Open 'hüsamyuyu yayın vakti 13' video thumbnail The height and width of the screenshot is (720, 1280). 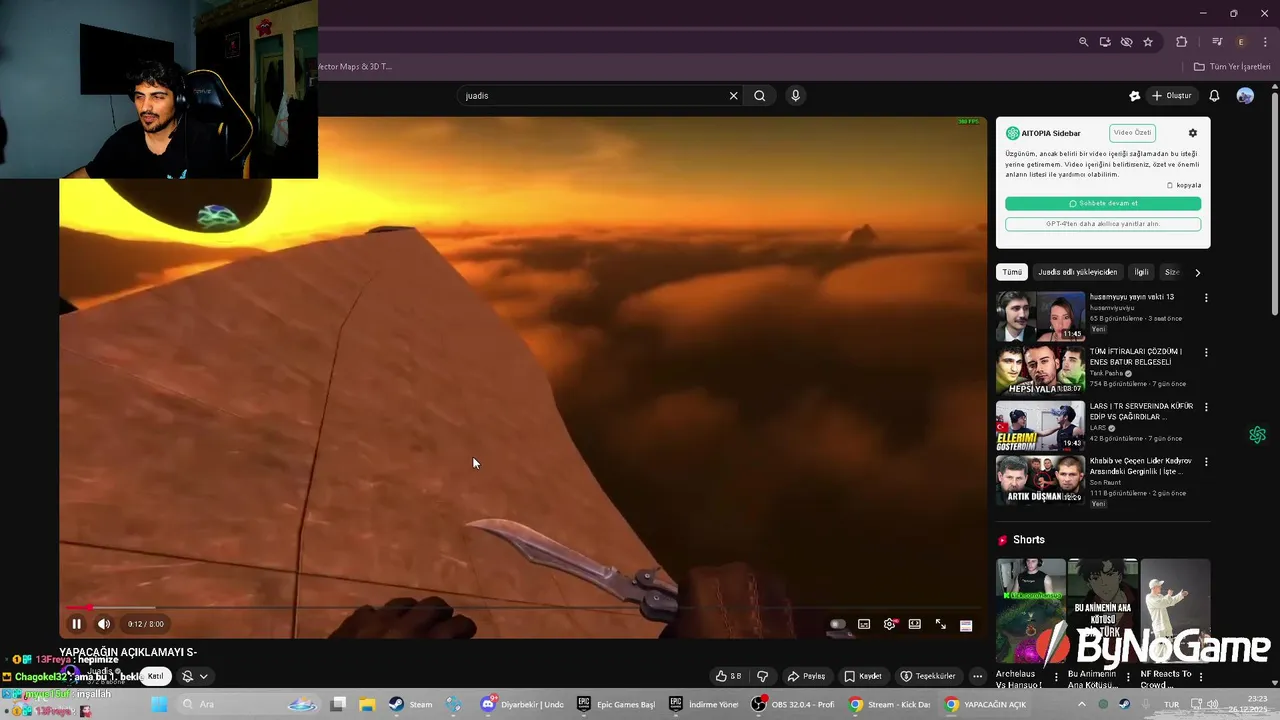tap(1040, 316)
